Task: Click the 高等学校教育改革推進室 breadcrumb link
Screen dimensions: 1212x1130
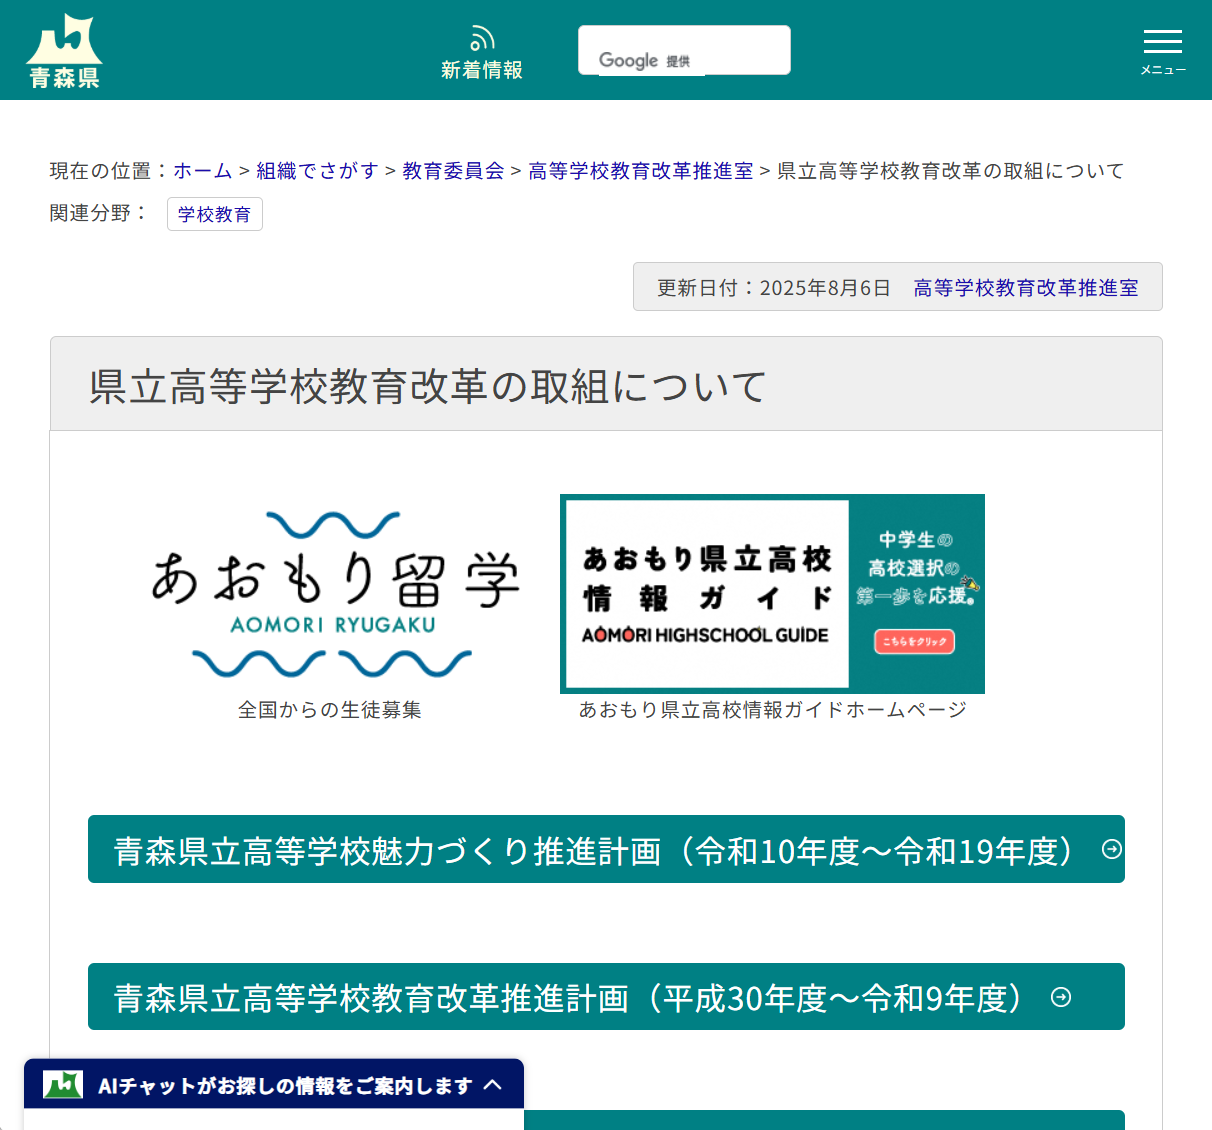Action: [x=640, y=171]
